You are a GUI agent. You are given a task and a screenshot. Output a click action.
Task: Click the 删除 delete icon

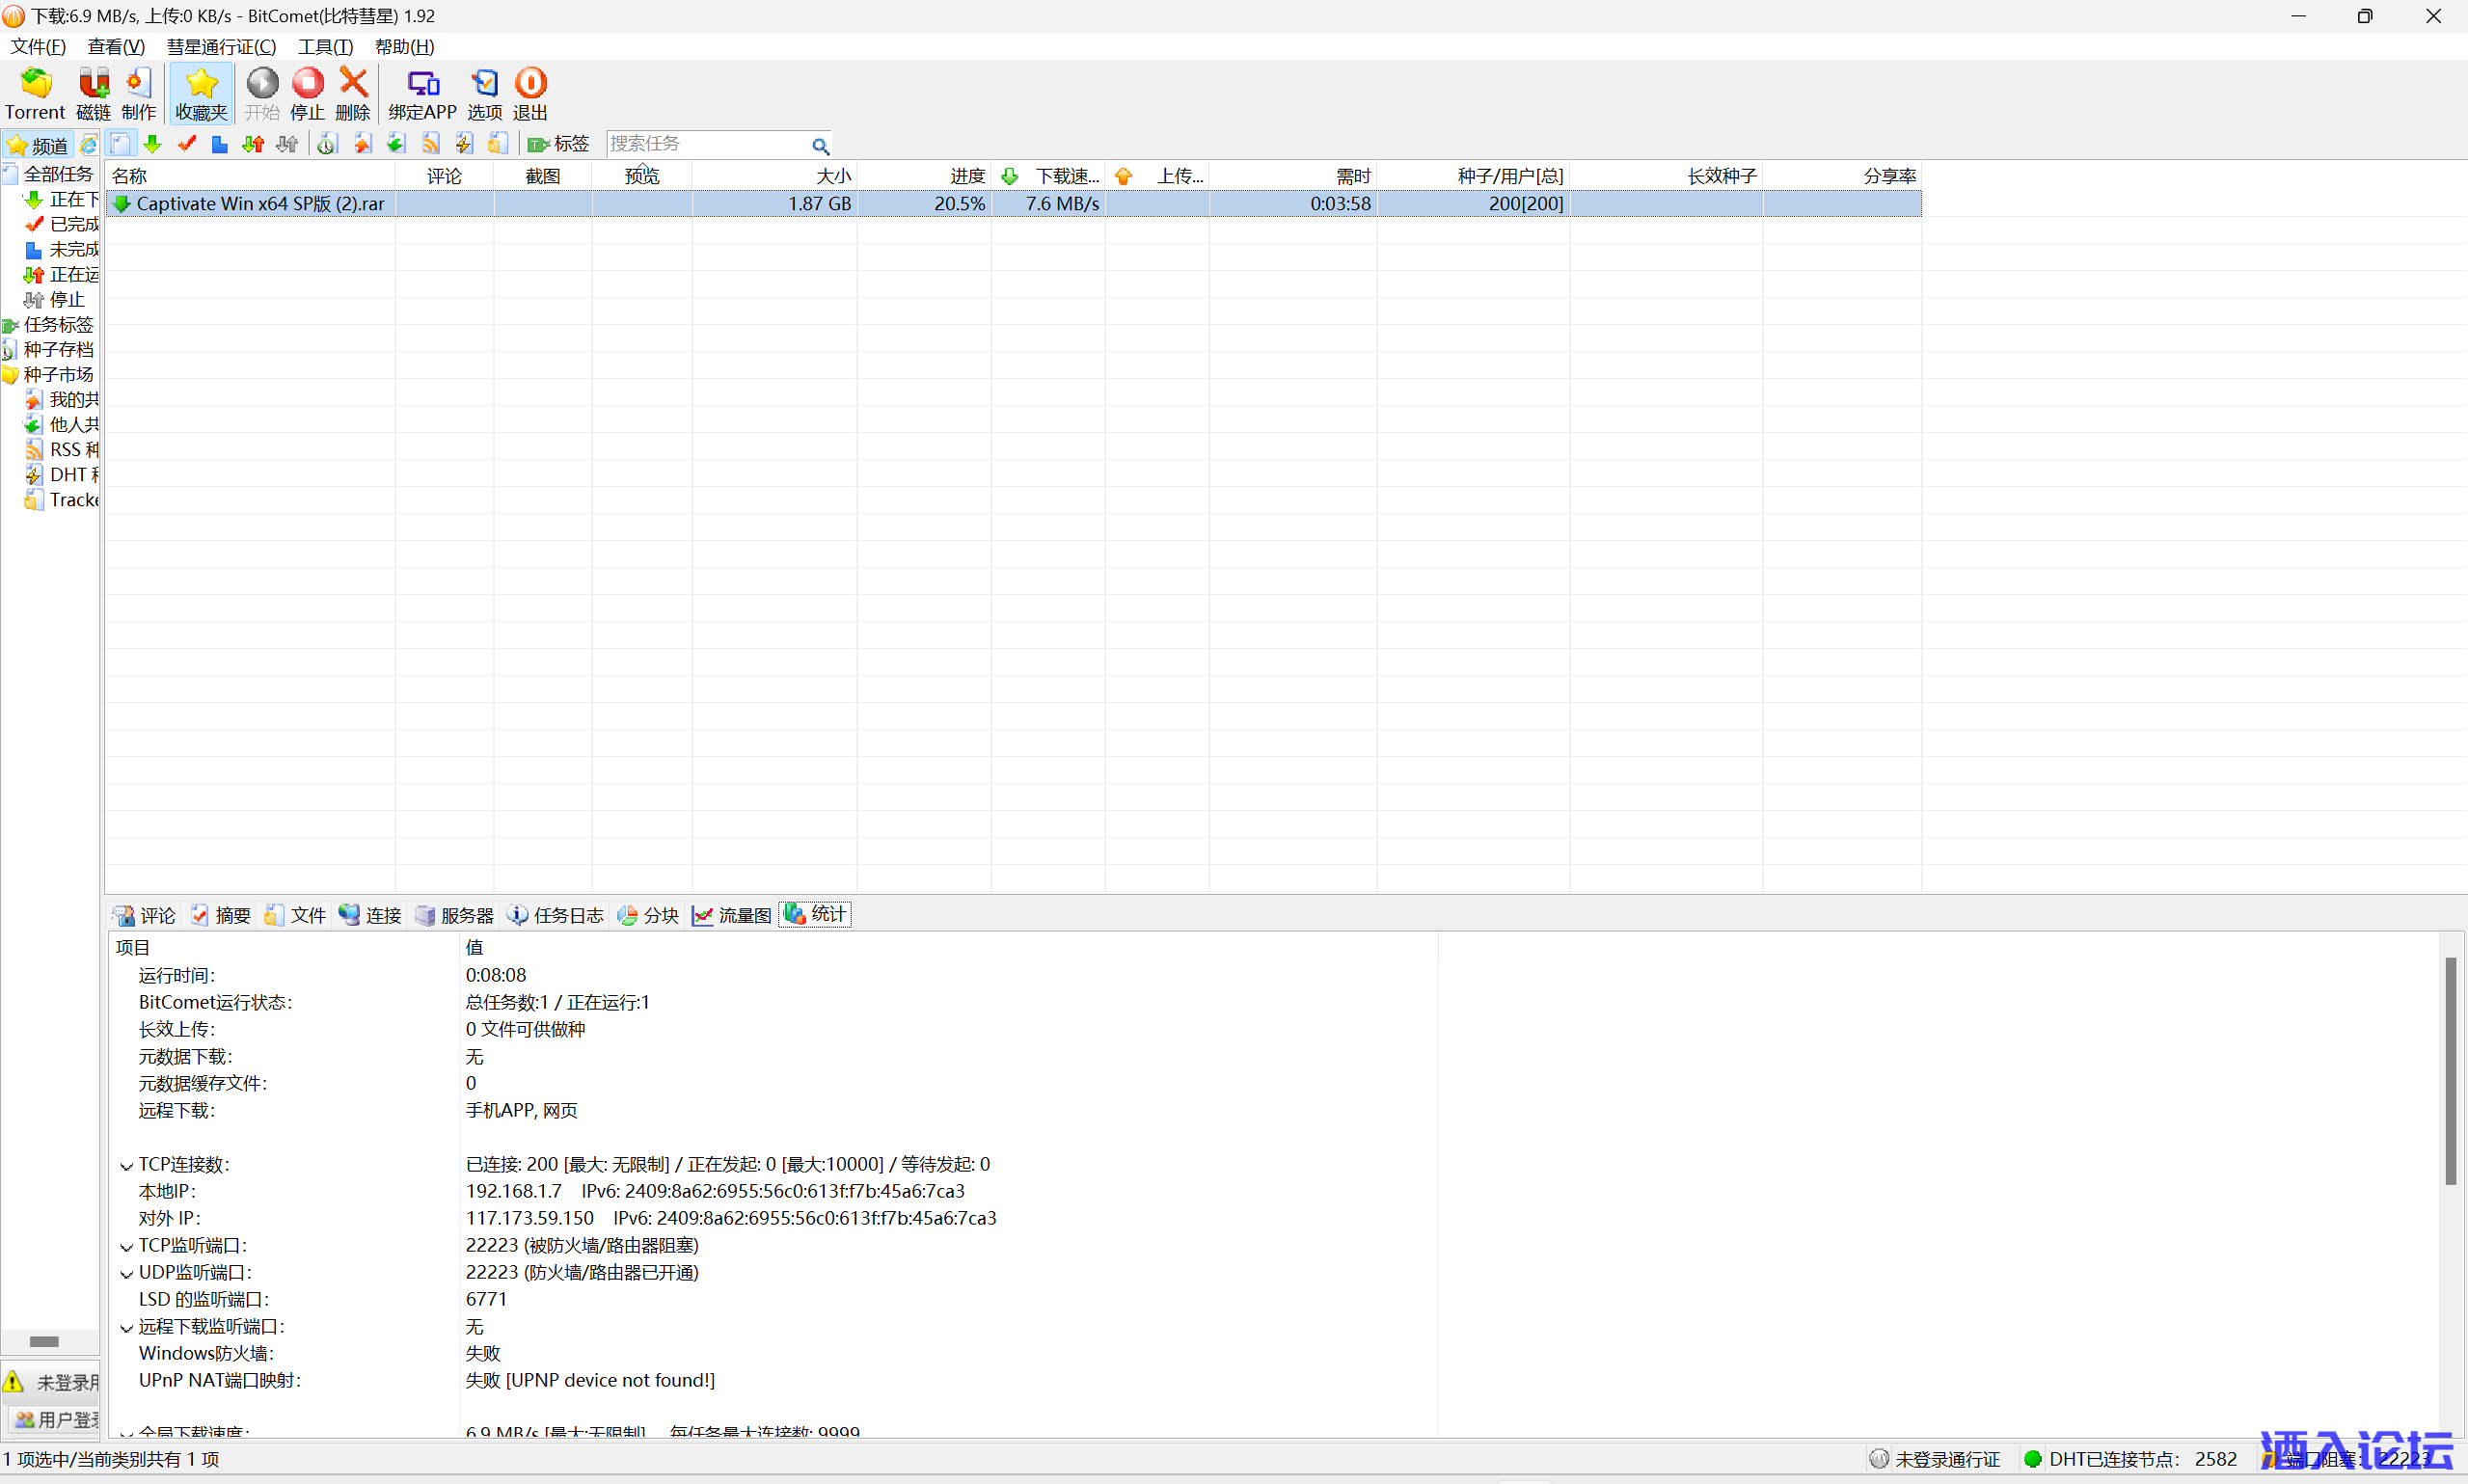(x=353, y=84)
